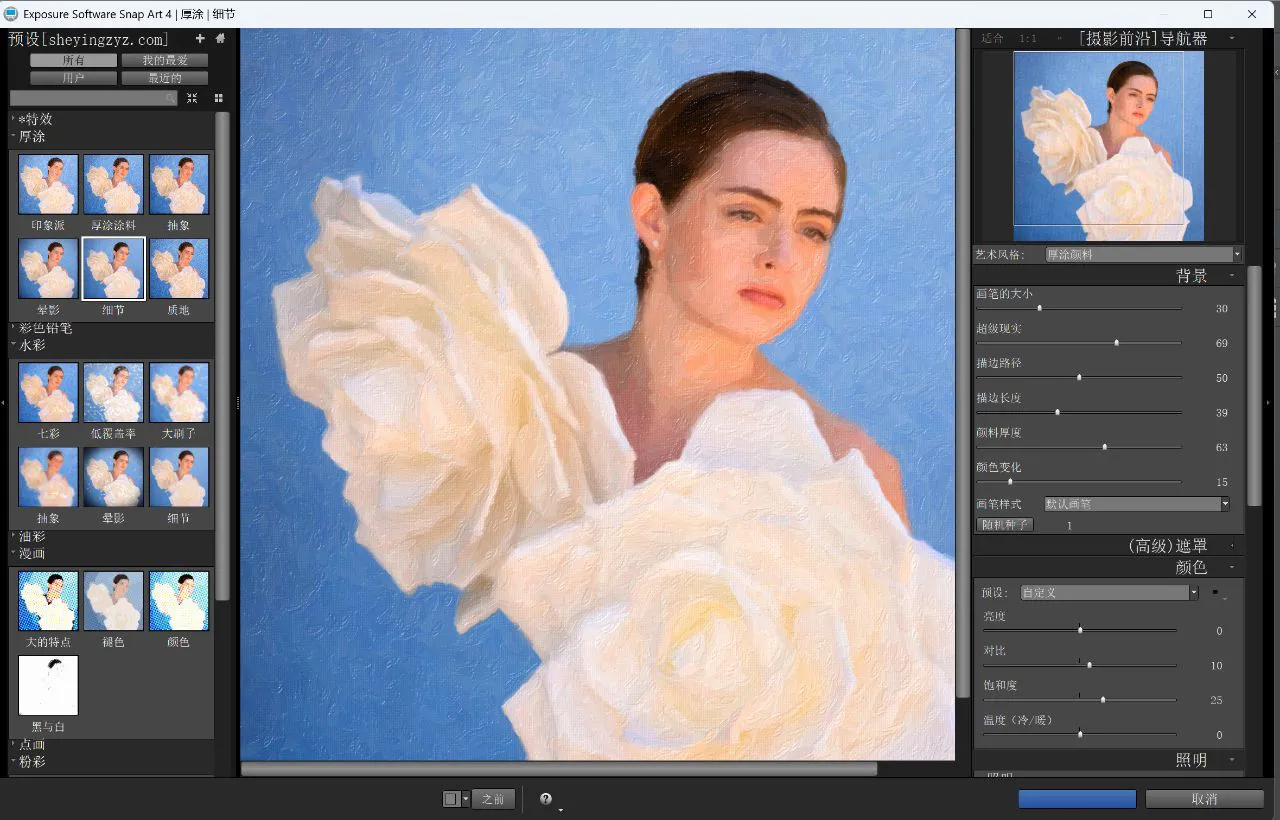Click the horizontal scrollbar under the canvas
This screenshot has height=820, width=1280.
[559, 768]
